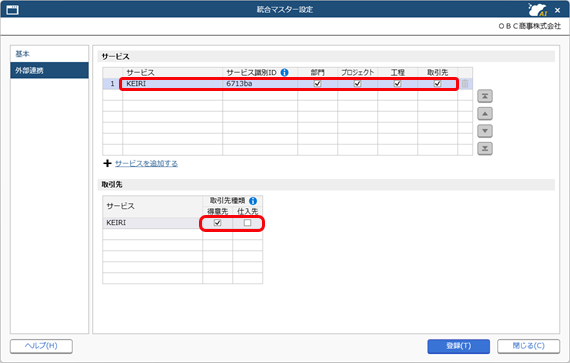Check 仕入先 for KEIRI

tap(247, 222)
